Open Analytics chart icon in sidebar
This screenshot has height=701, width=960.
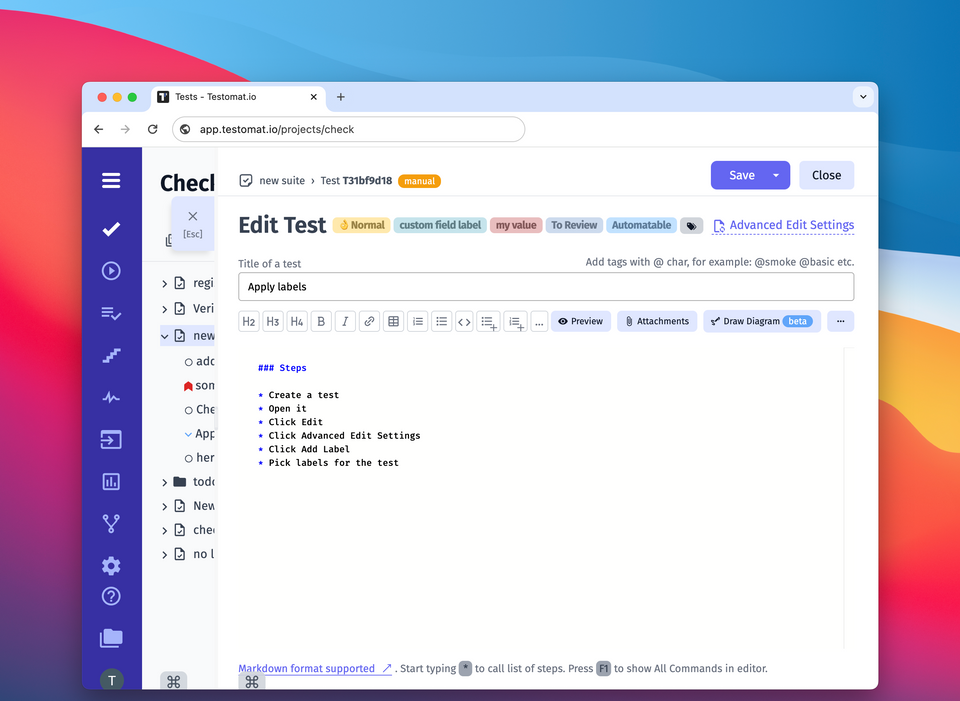pyautogui.click(x=111, y=481)
